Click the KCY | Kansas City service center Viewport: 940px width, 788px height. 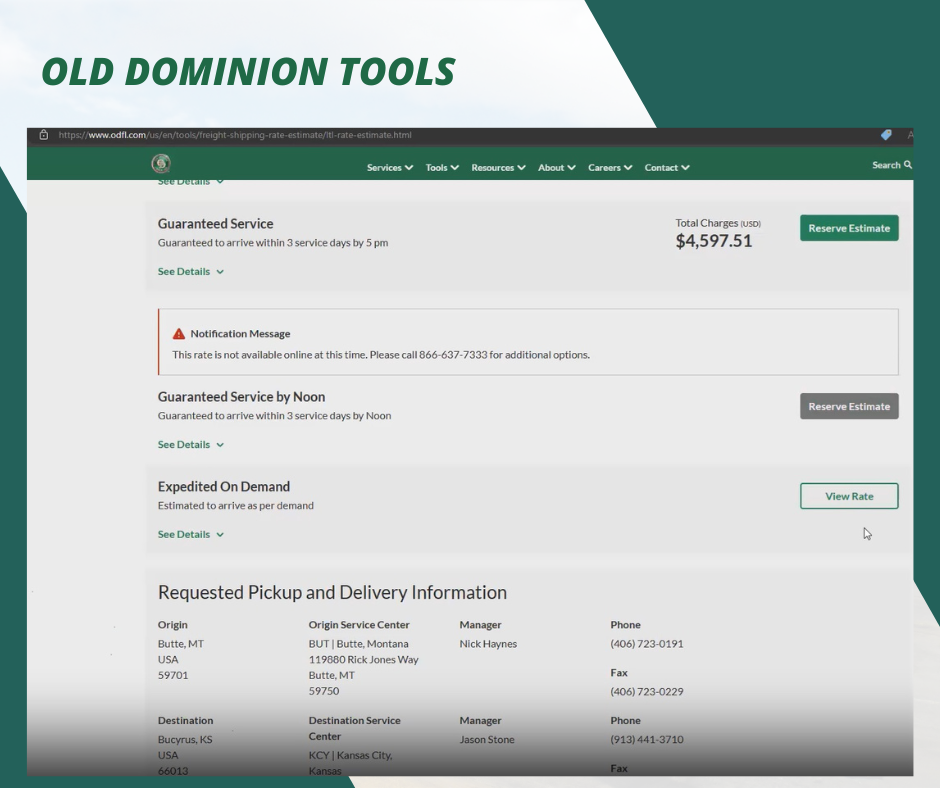coord(350,763)
